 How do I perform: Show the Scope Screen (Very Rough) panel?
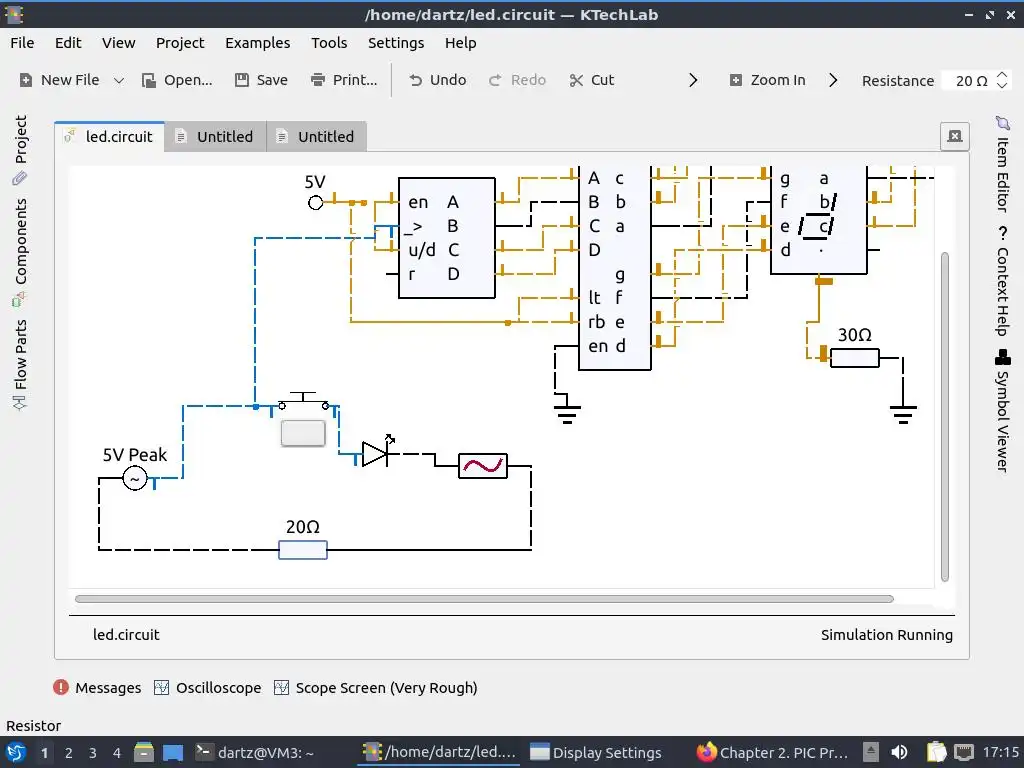(376, 688)
